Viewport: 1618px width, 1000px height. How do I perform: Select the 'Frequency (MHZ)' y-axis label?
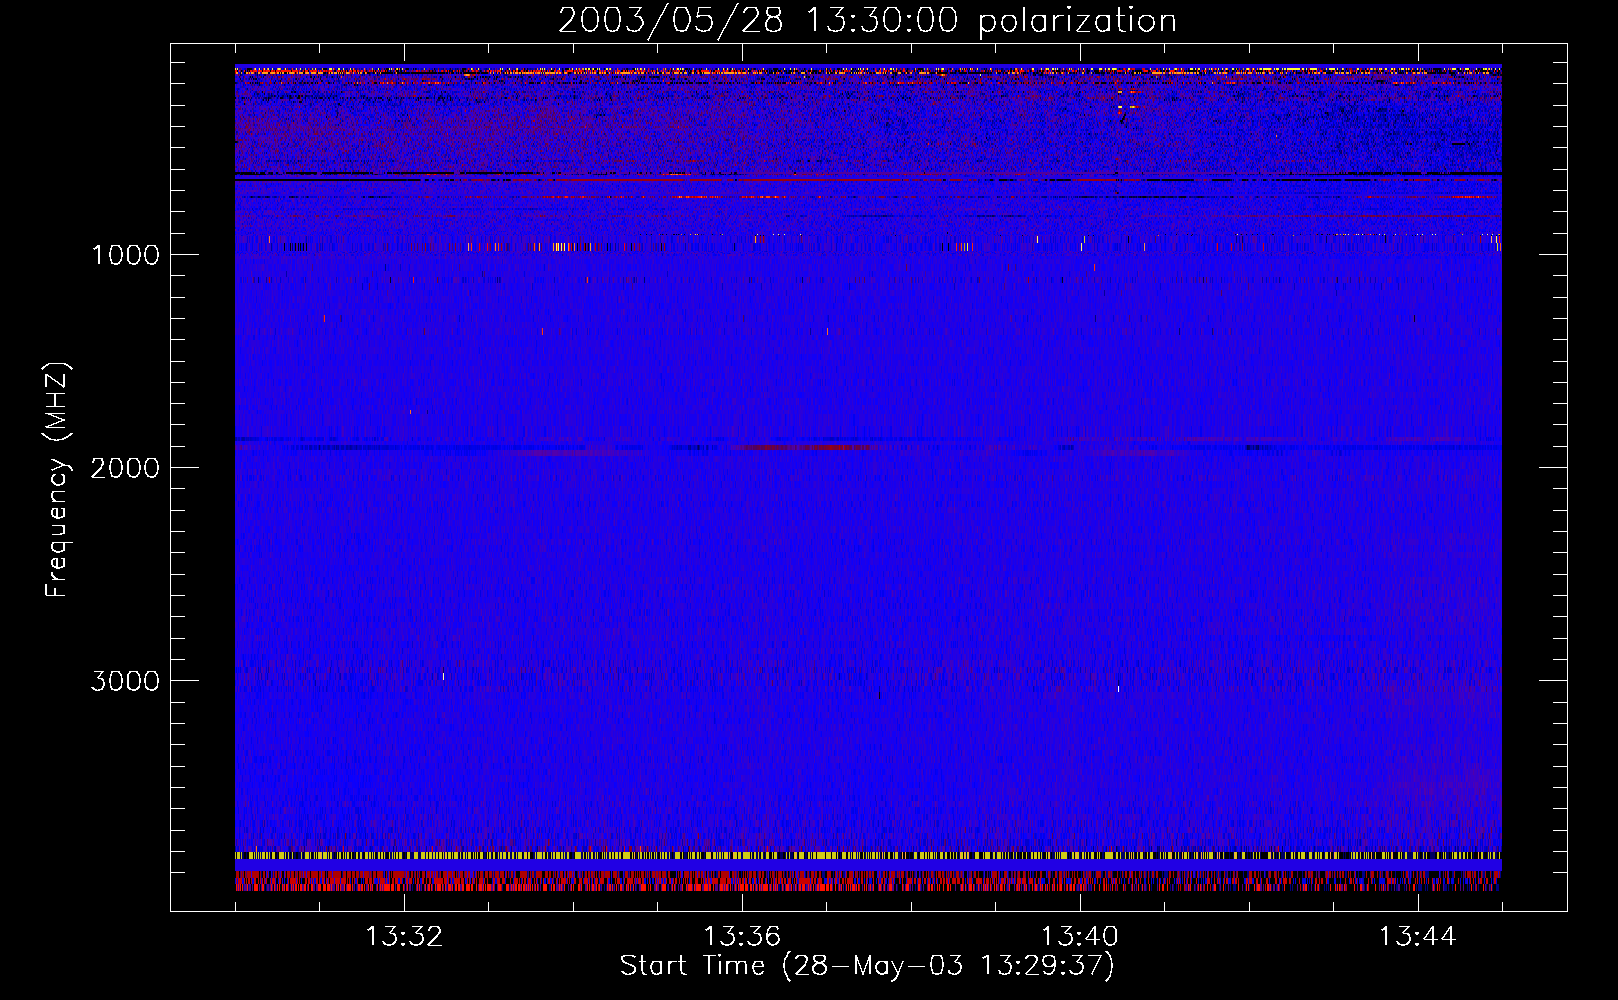pyautogui.click(x=57, y=479)
